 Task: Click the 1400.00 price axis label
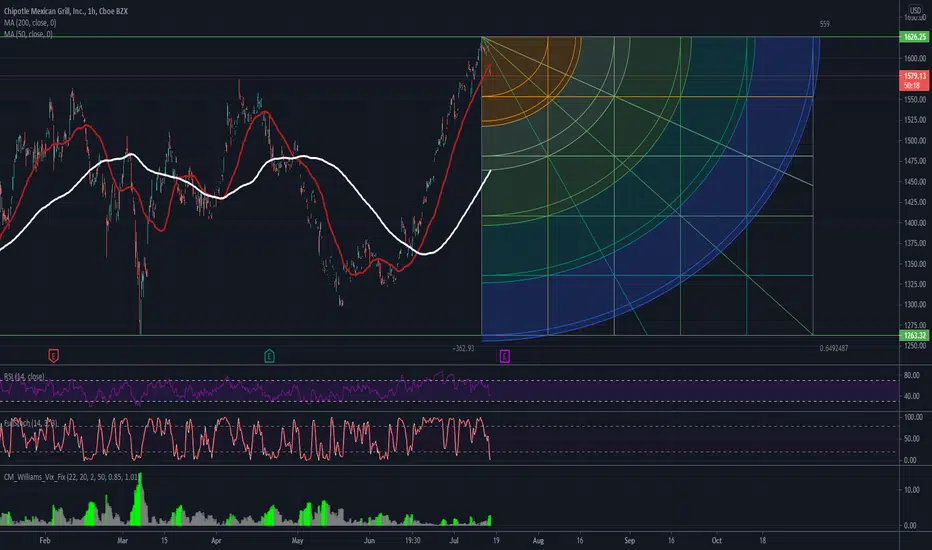[x=915, y=223]
